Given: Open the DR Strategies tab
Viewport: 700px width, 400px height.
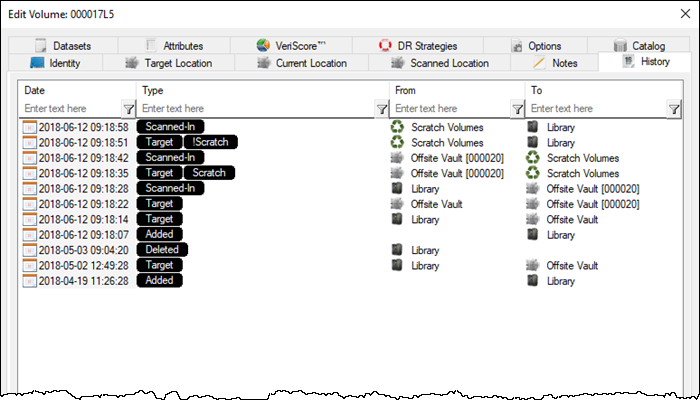Looking at the screenshot, I should [417, 46].
